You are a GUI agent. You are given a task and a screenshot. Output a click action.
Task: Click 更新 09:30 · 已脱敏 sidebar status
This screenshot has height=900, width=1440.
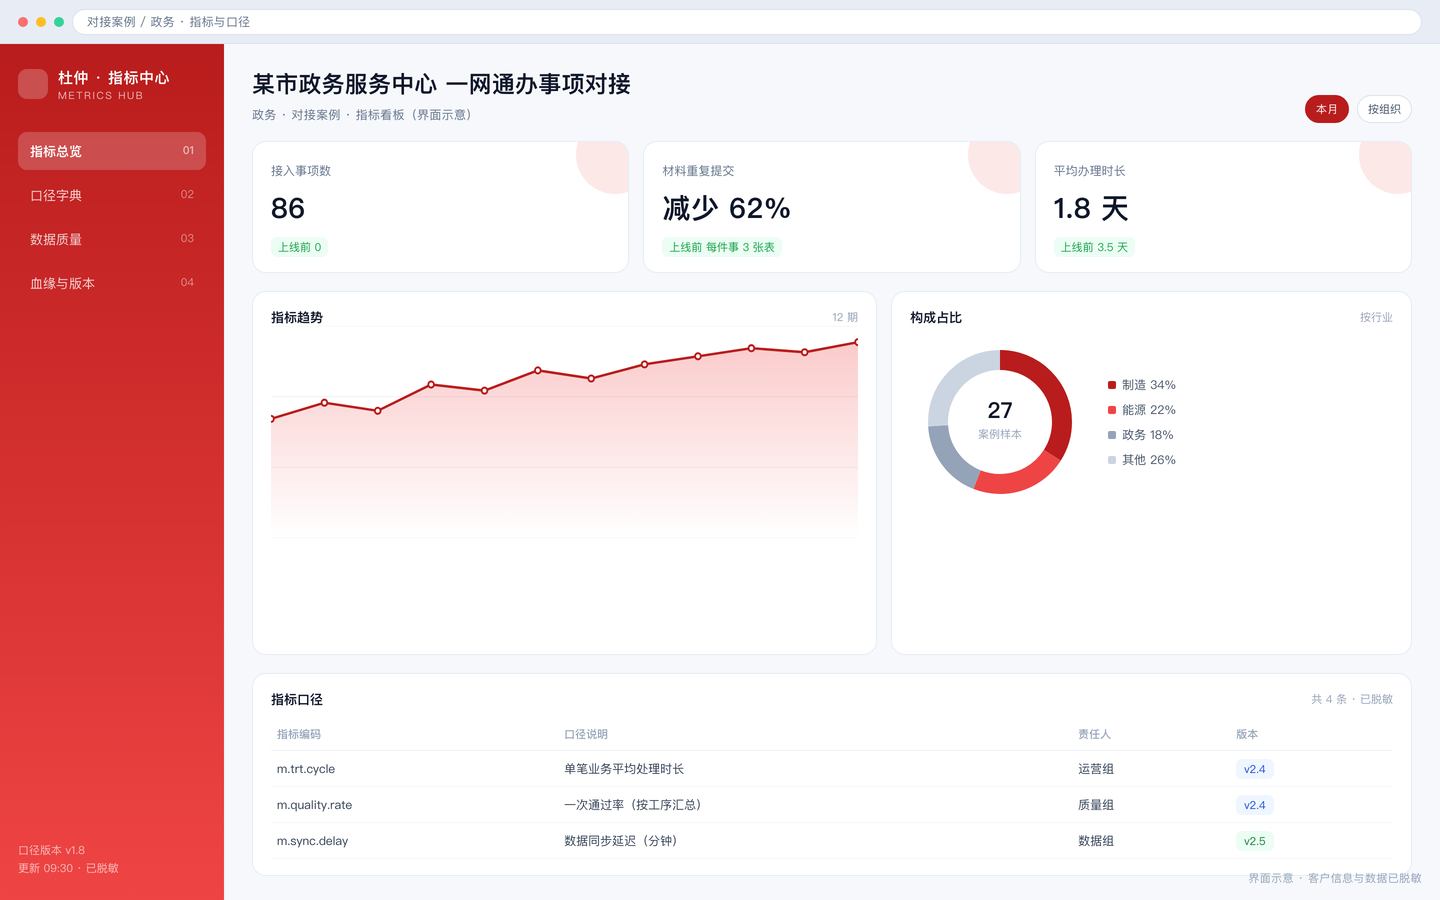[68, 868]
